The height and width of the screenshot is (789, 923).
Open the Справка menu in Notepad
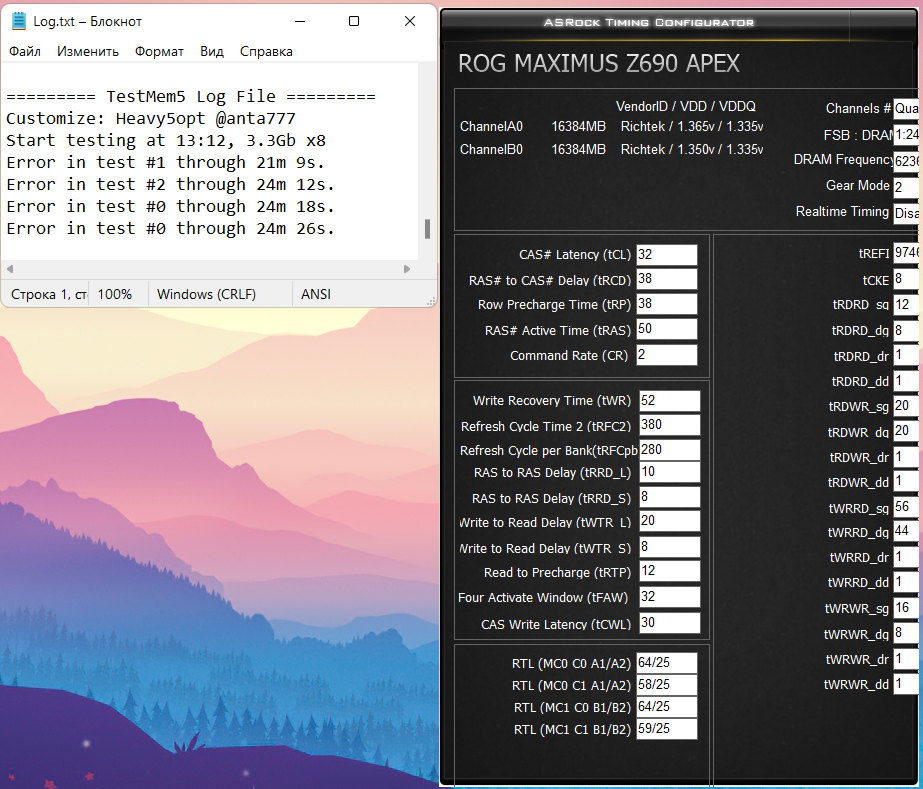coord(266,52)
